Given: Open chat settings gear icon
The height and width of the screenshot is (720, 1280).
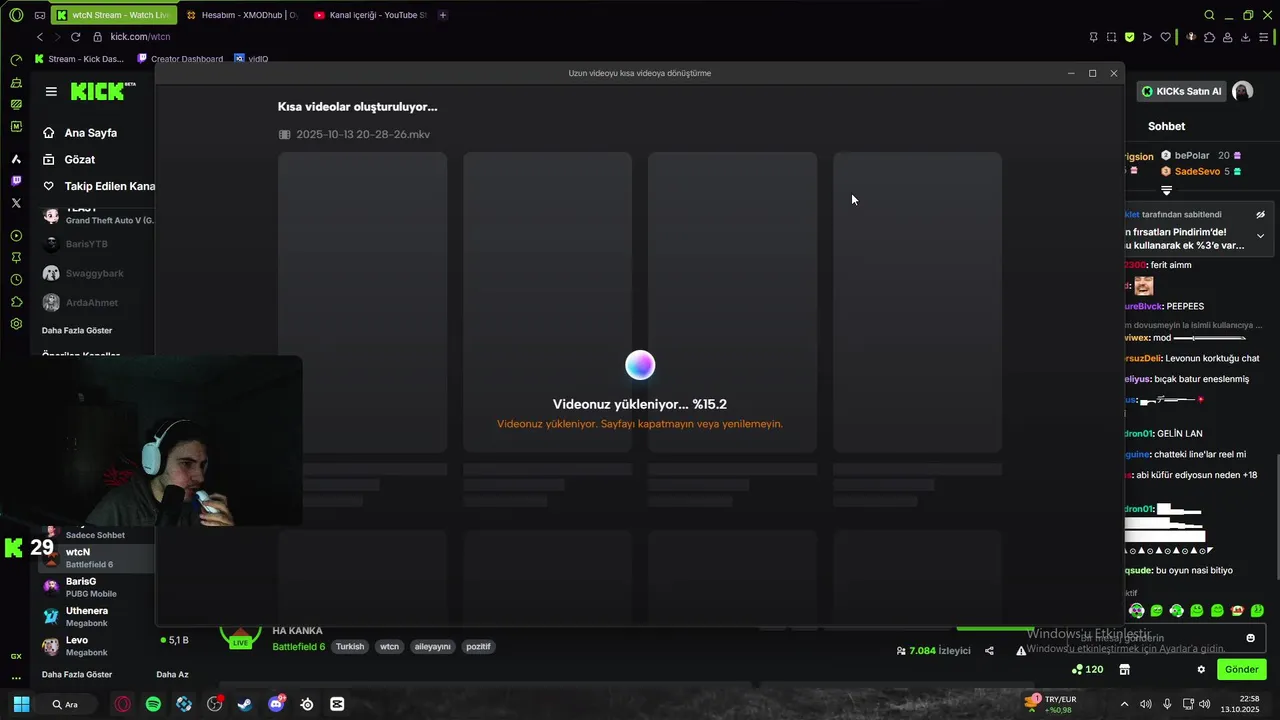Looking at the screenshot, I should tap(1201, 669).
